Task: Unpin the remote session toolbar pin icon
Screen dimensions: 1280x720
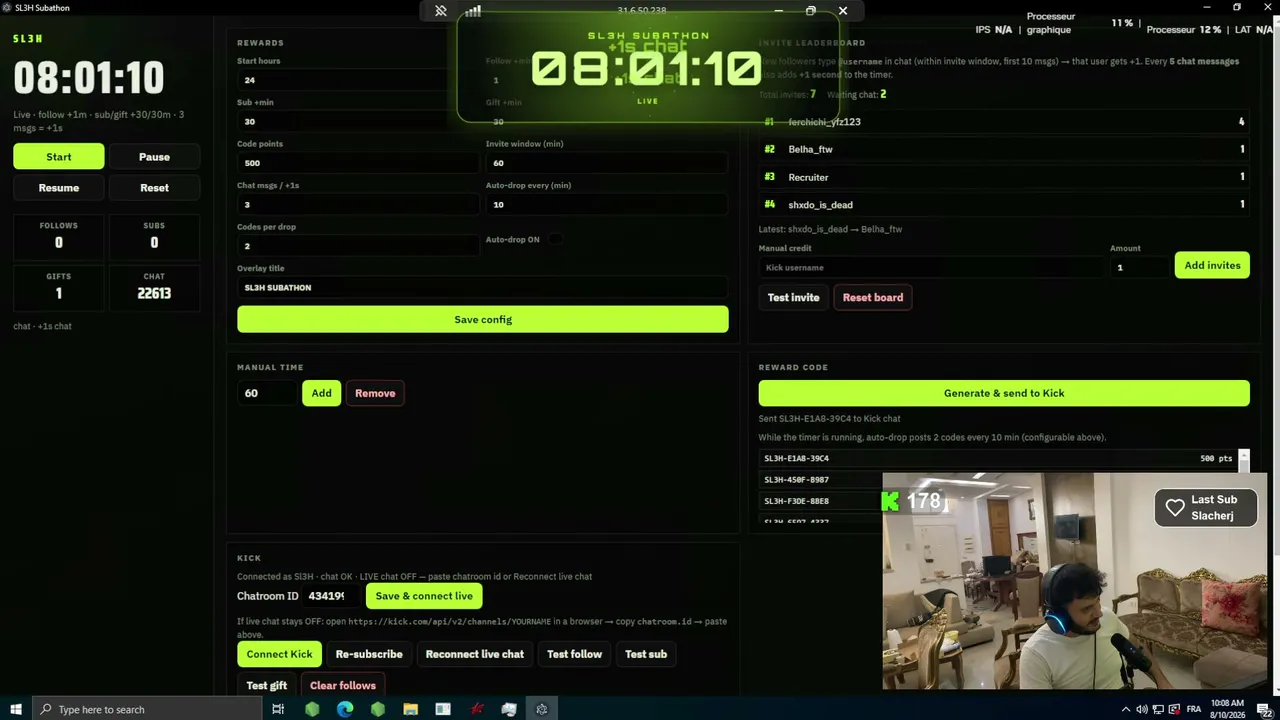Action: click(440, 11)
